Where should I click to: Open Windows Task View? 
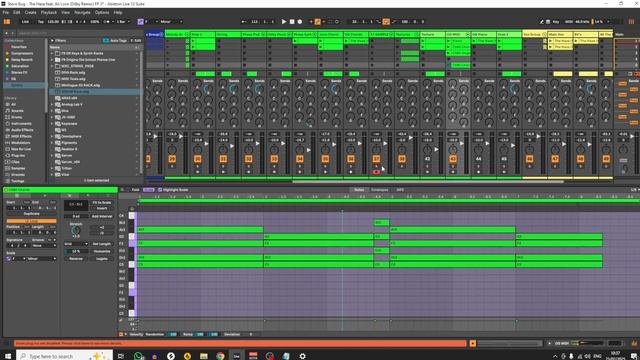coord(121,356)
